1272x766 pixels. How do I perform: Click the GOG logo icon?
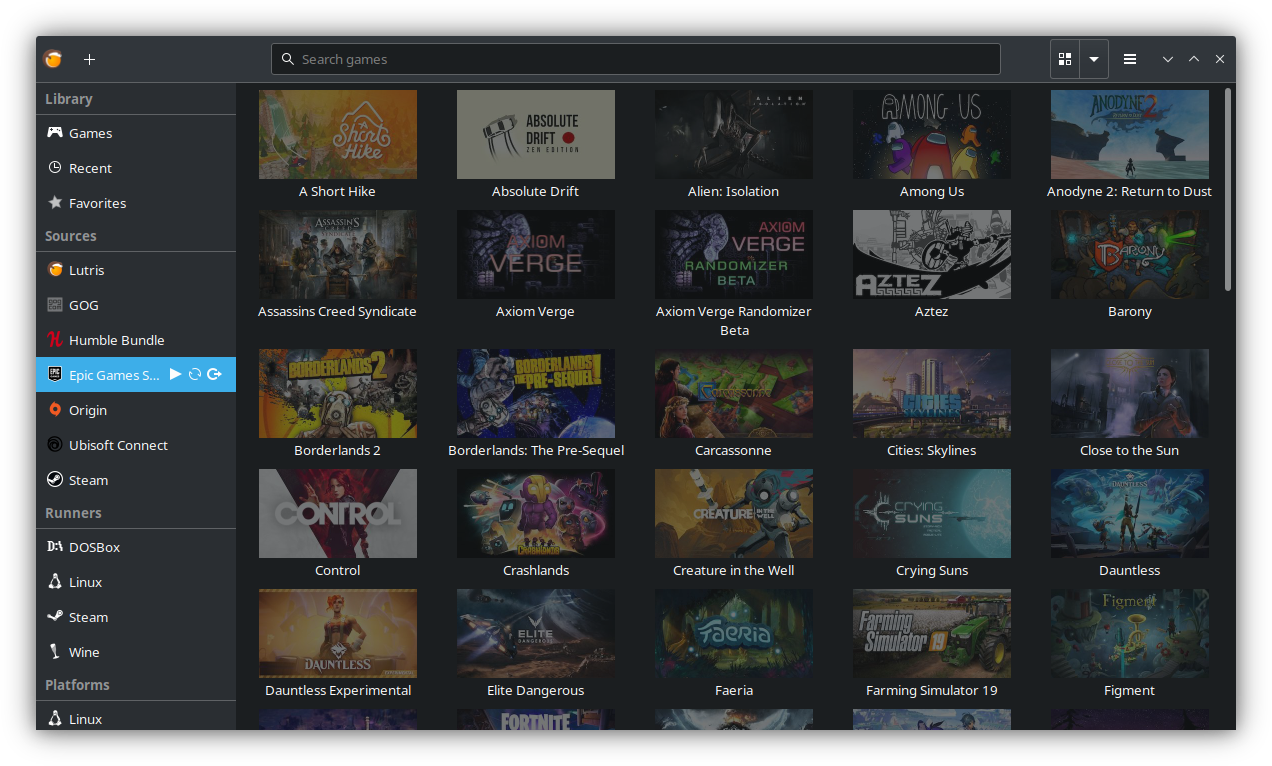[x=55, y=305]
